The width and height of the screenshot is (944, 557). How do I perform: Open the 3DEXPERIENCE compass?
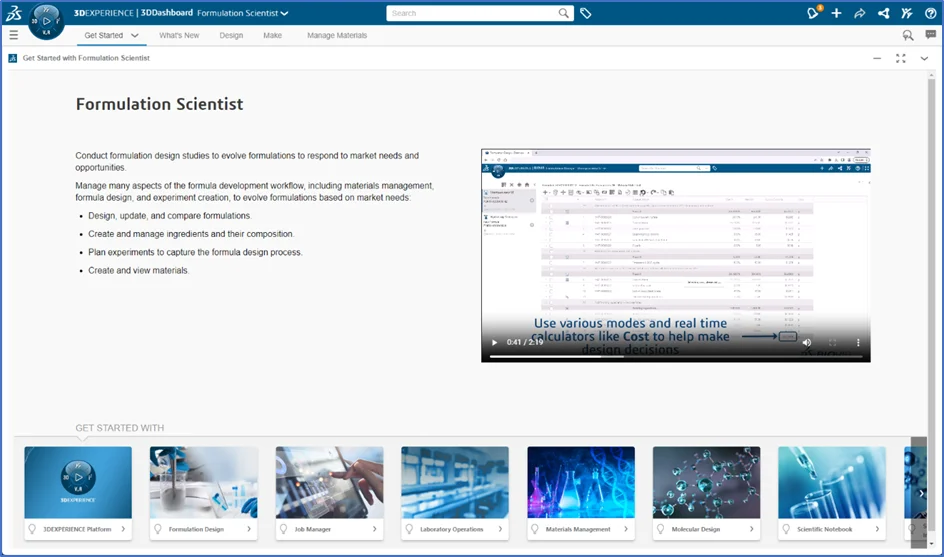[46, 19]
